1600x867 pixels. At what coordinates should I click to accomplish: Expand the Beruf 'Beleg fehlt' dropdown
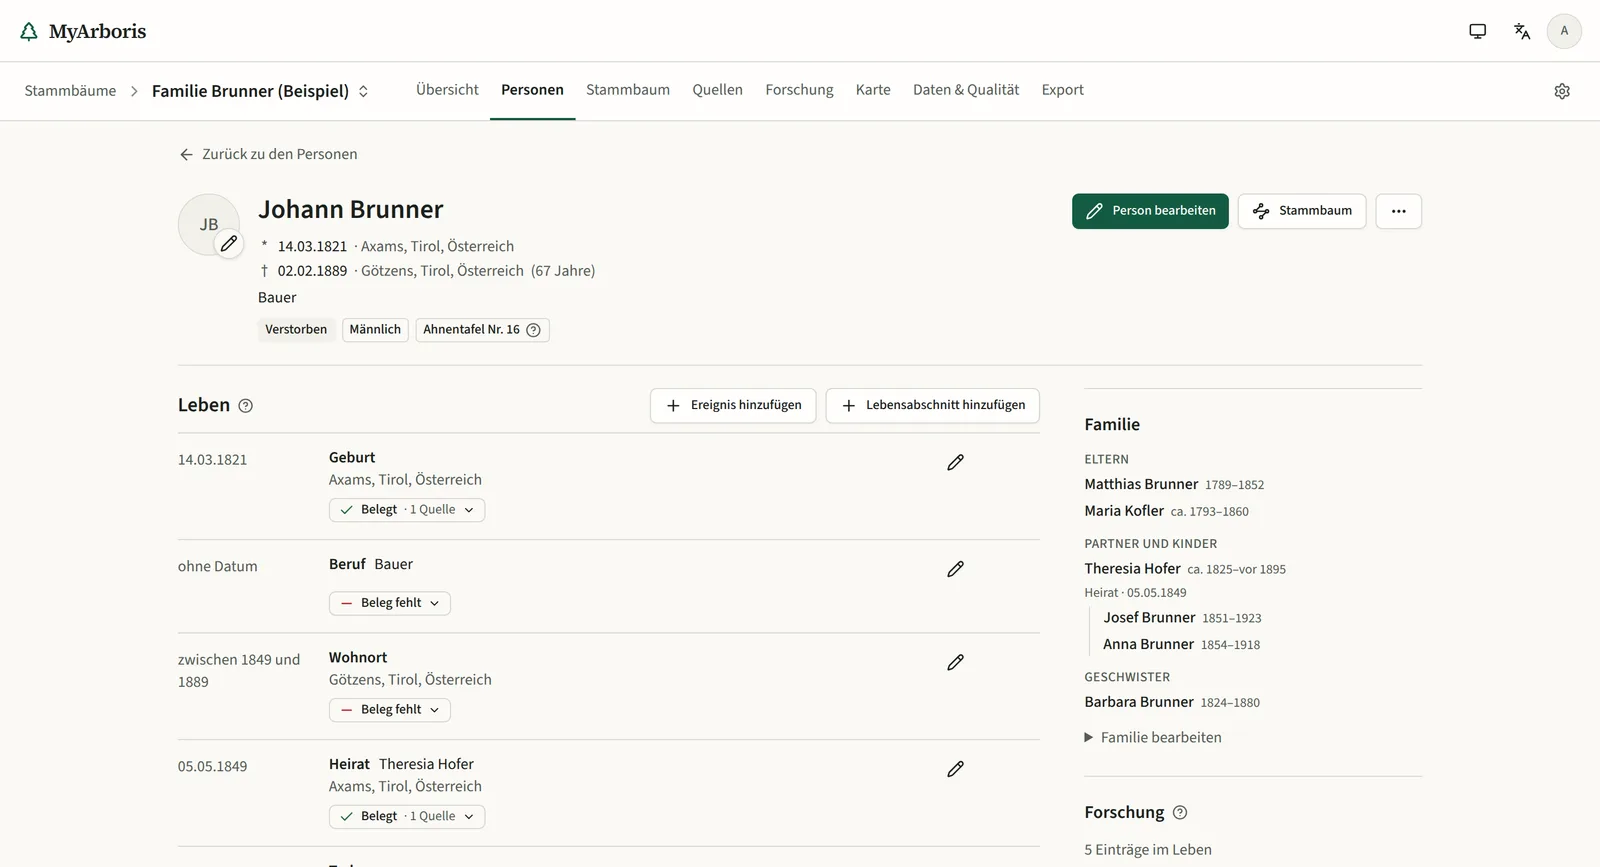pyautogui.click(x=390, y=603)
